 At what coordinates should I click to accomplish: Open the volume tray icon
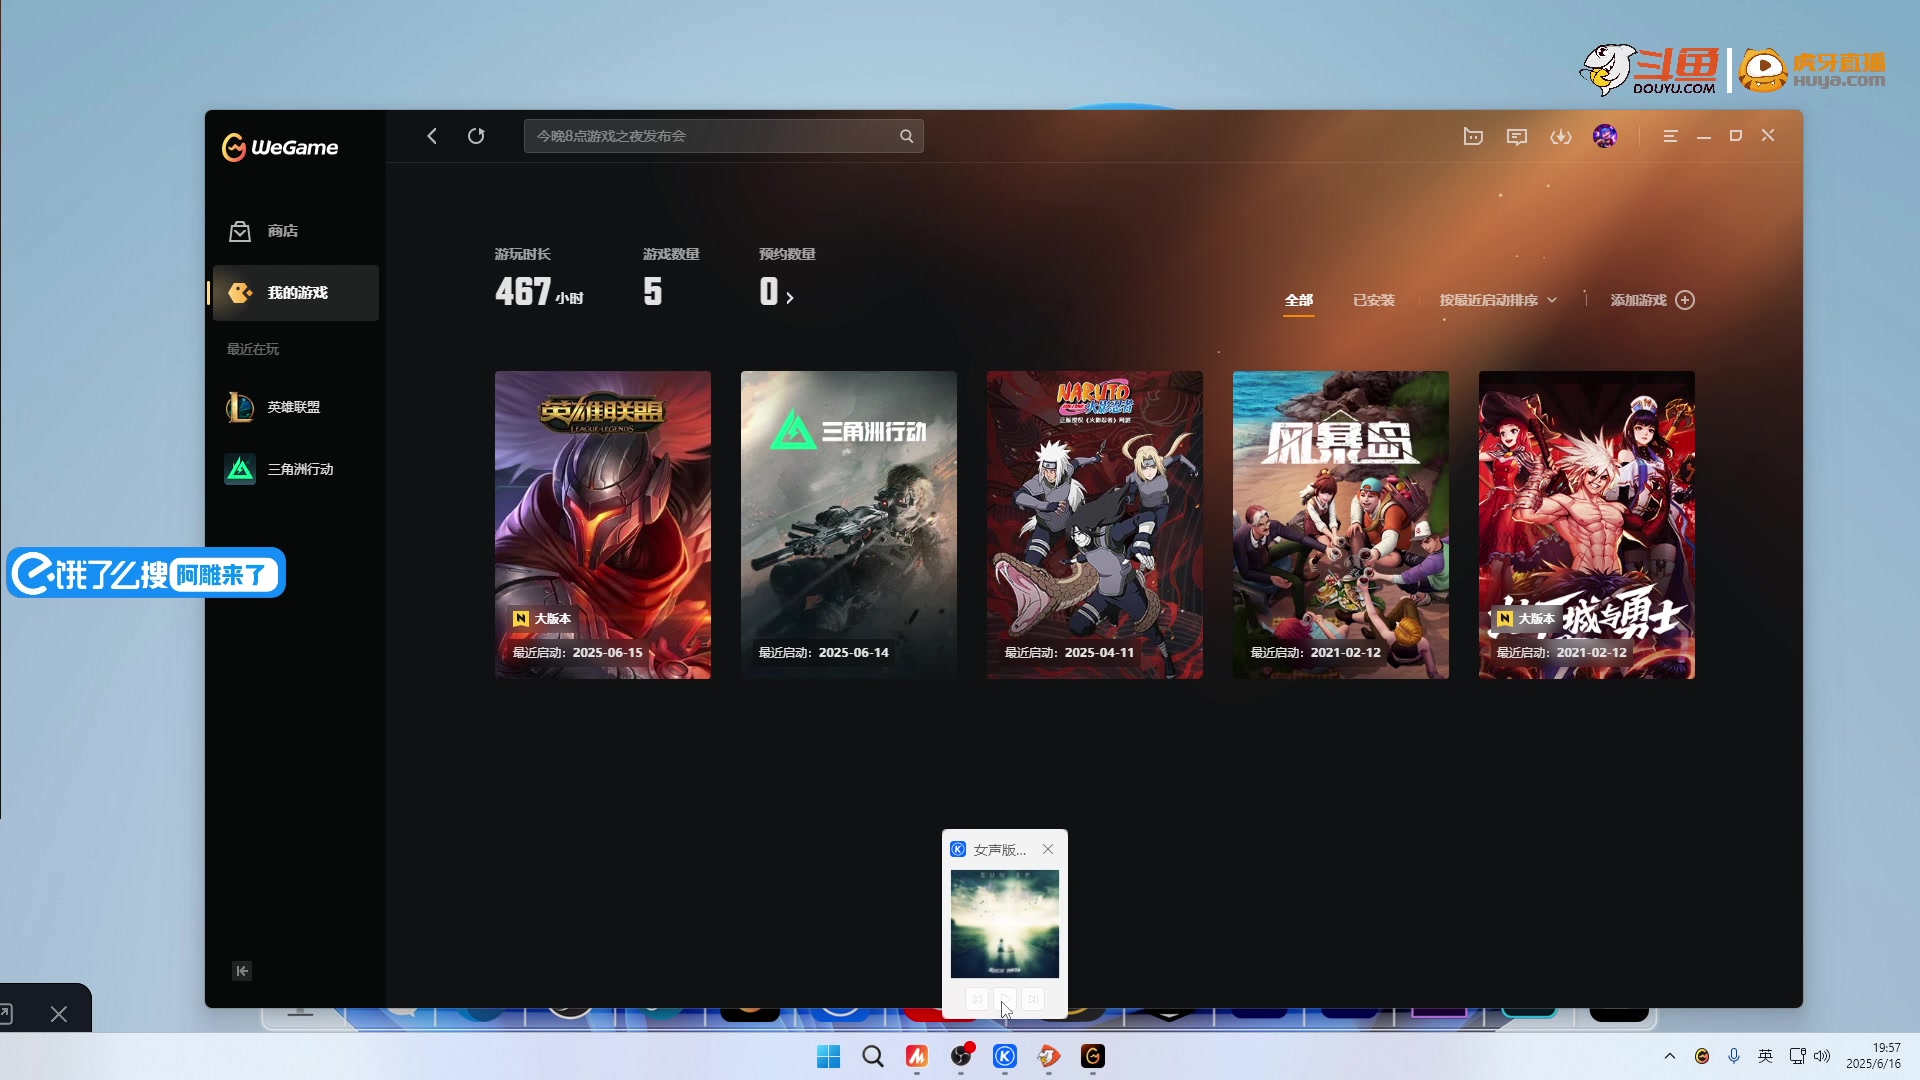point(1822,1056)
